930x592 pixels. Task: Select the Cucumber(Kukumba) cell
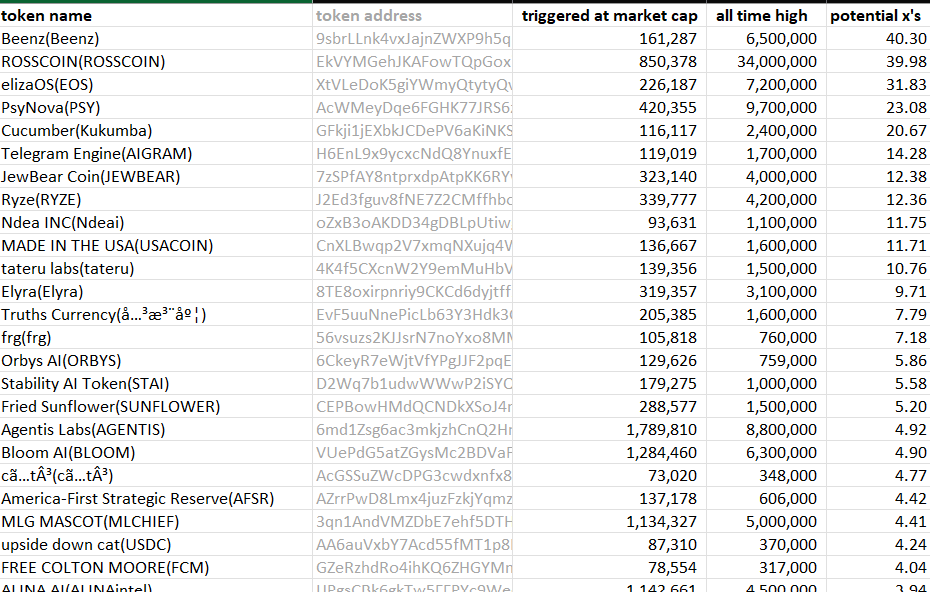156,131
